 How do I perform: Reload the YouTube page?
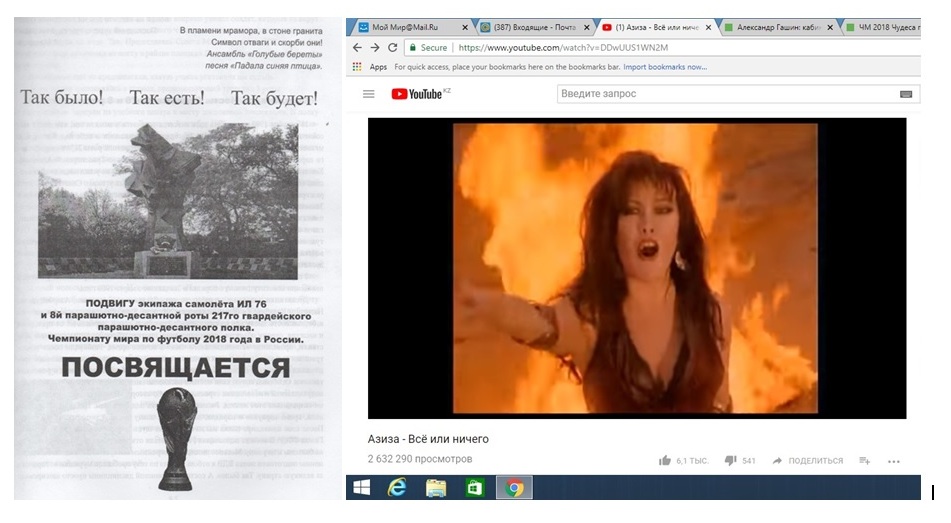392,47
